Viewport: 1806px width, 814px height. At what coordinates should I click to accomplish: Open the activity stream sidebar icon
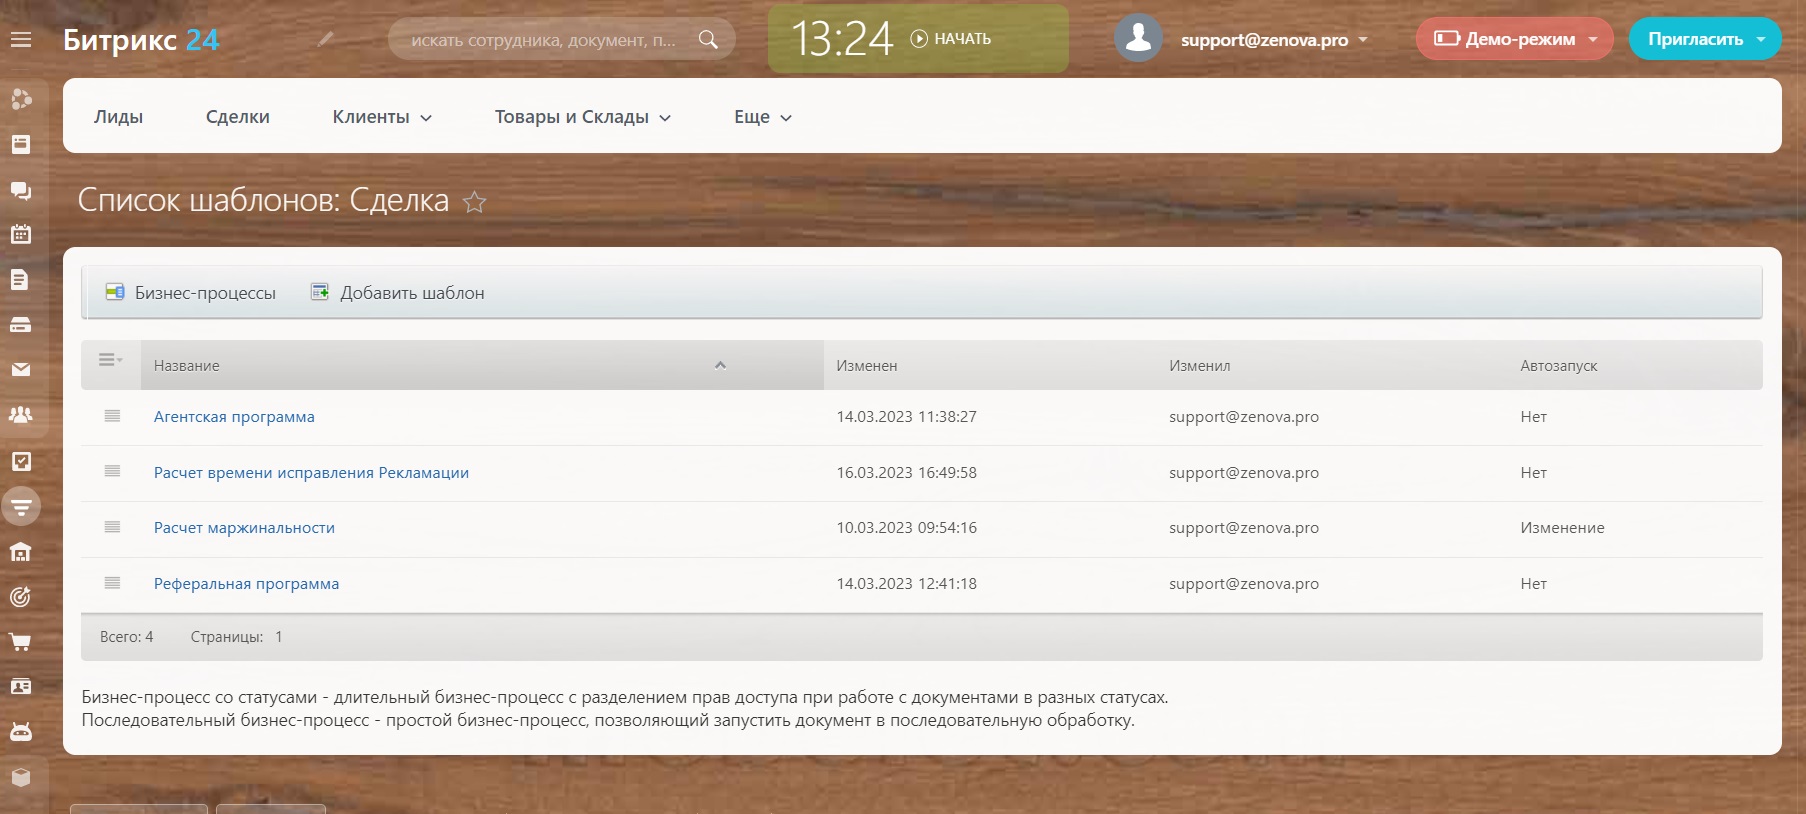click(x=21, y=99)
